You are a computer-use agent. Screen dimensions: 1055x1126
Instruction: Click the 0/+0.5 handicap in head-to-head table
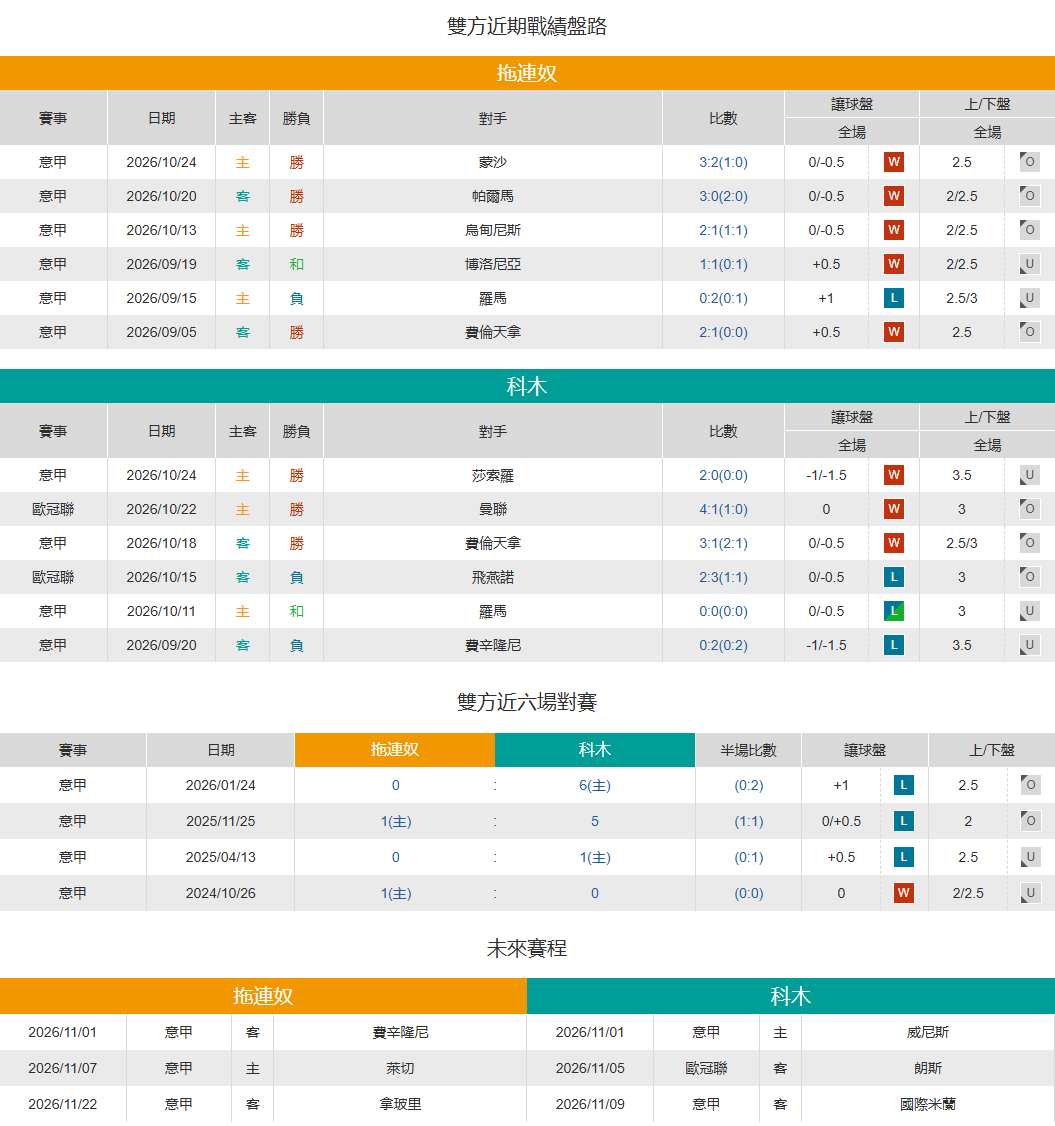pyautogui.click(x=841, y=821)
